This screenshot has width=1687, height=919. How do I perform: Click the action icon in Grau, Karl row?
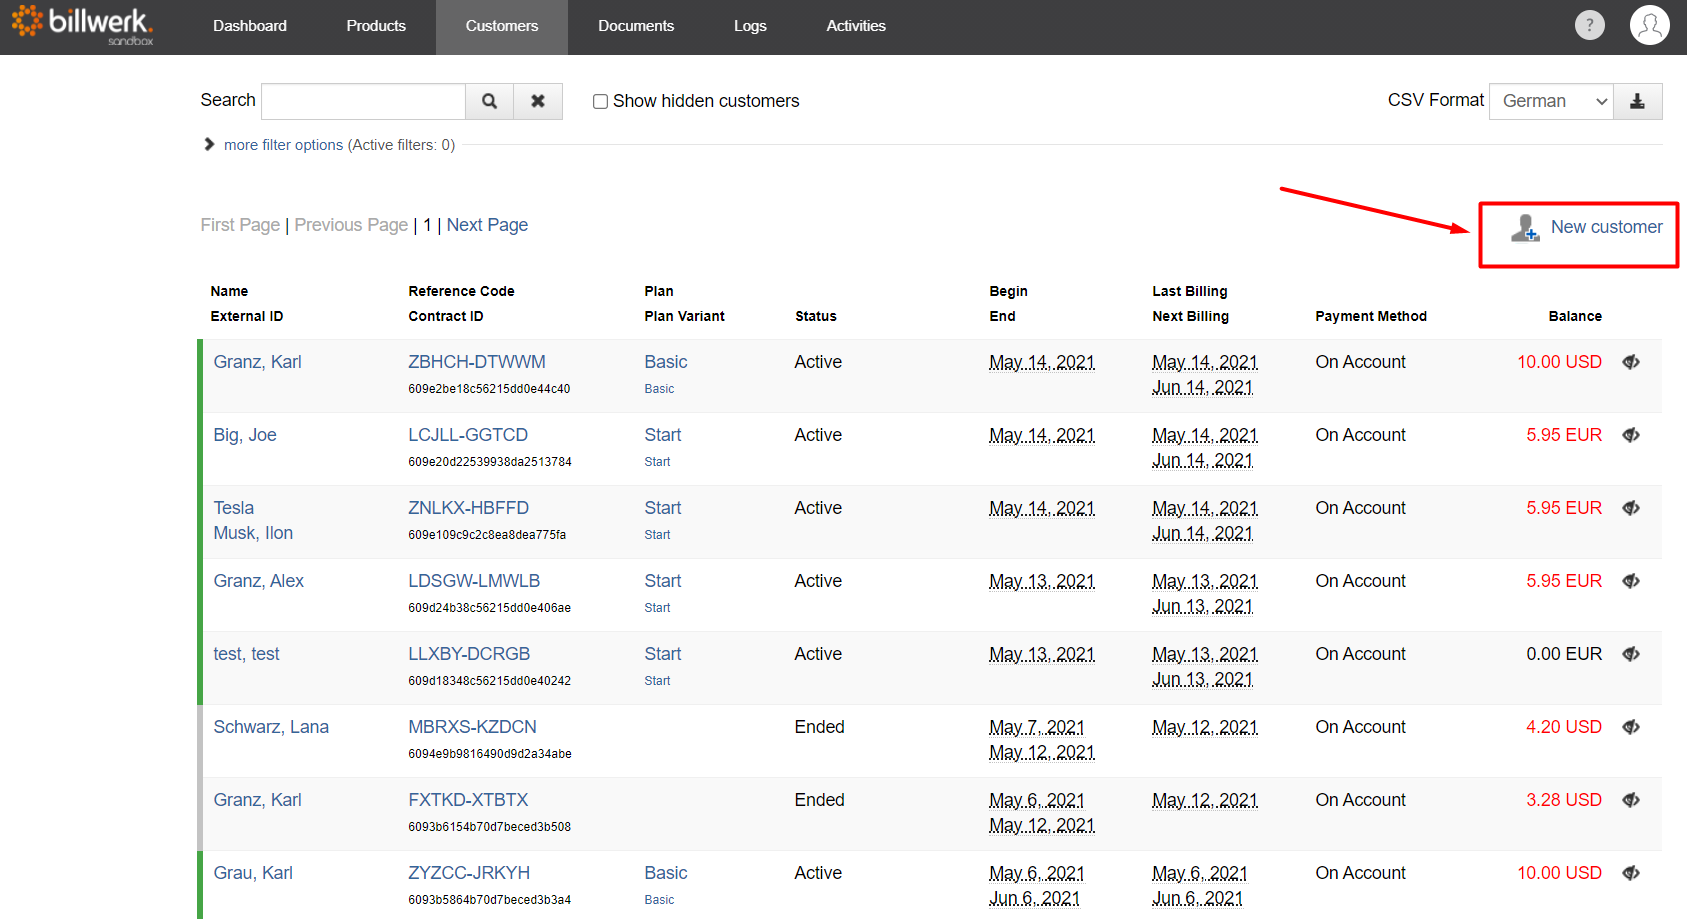(1631, 873)
